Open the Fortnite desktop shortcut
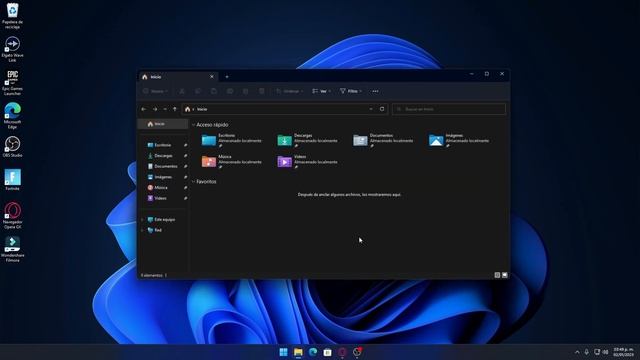The width and height of the screenshot is (640, 360). tap(12, 180)
